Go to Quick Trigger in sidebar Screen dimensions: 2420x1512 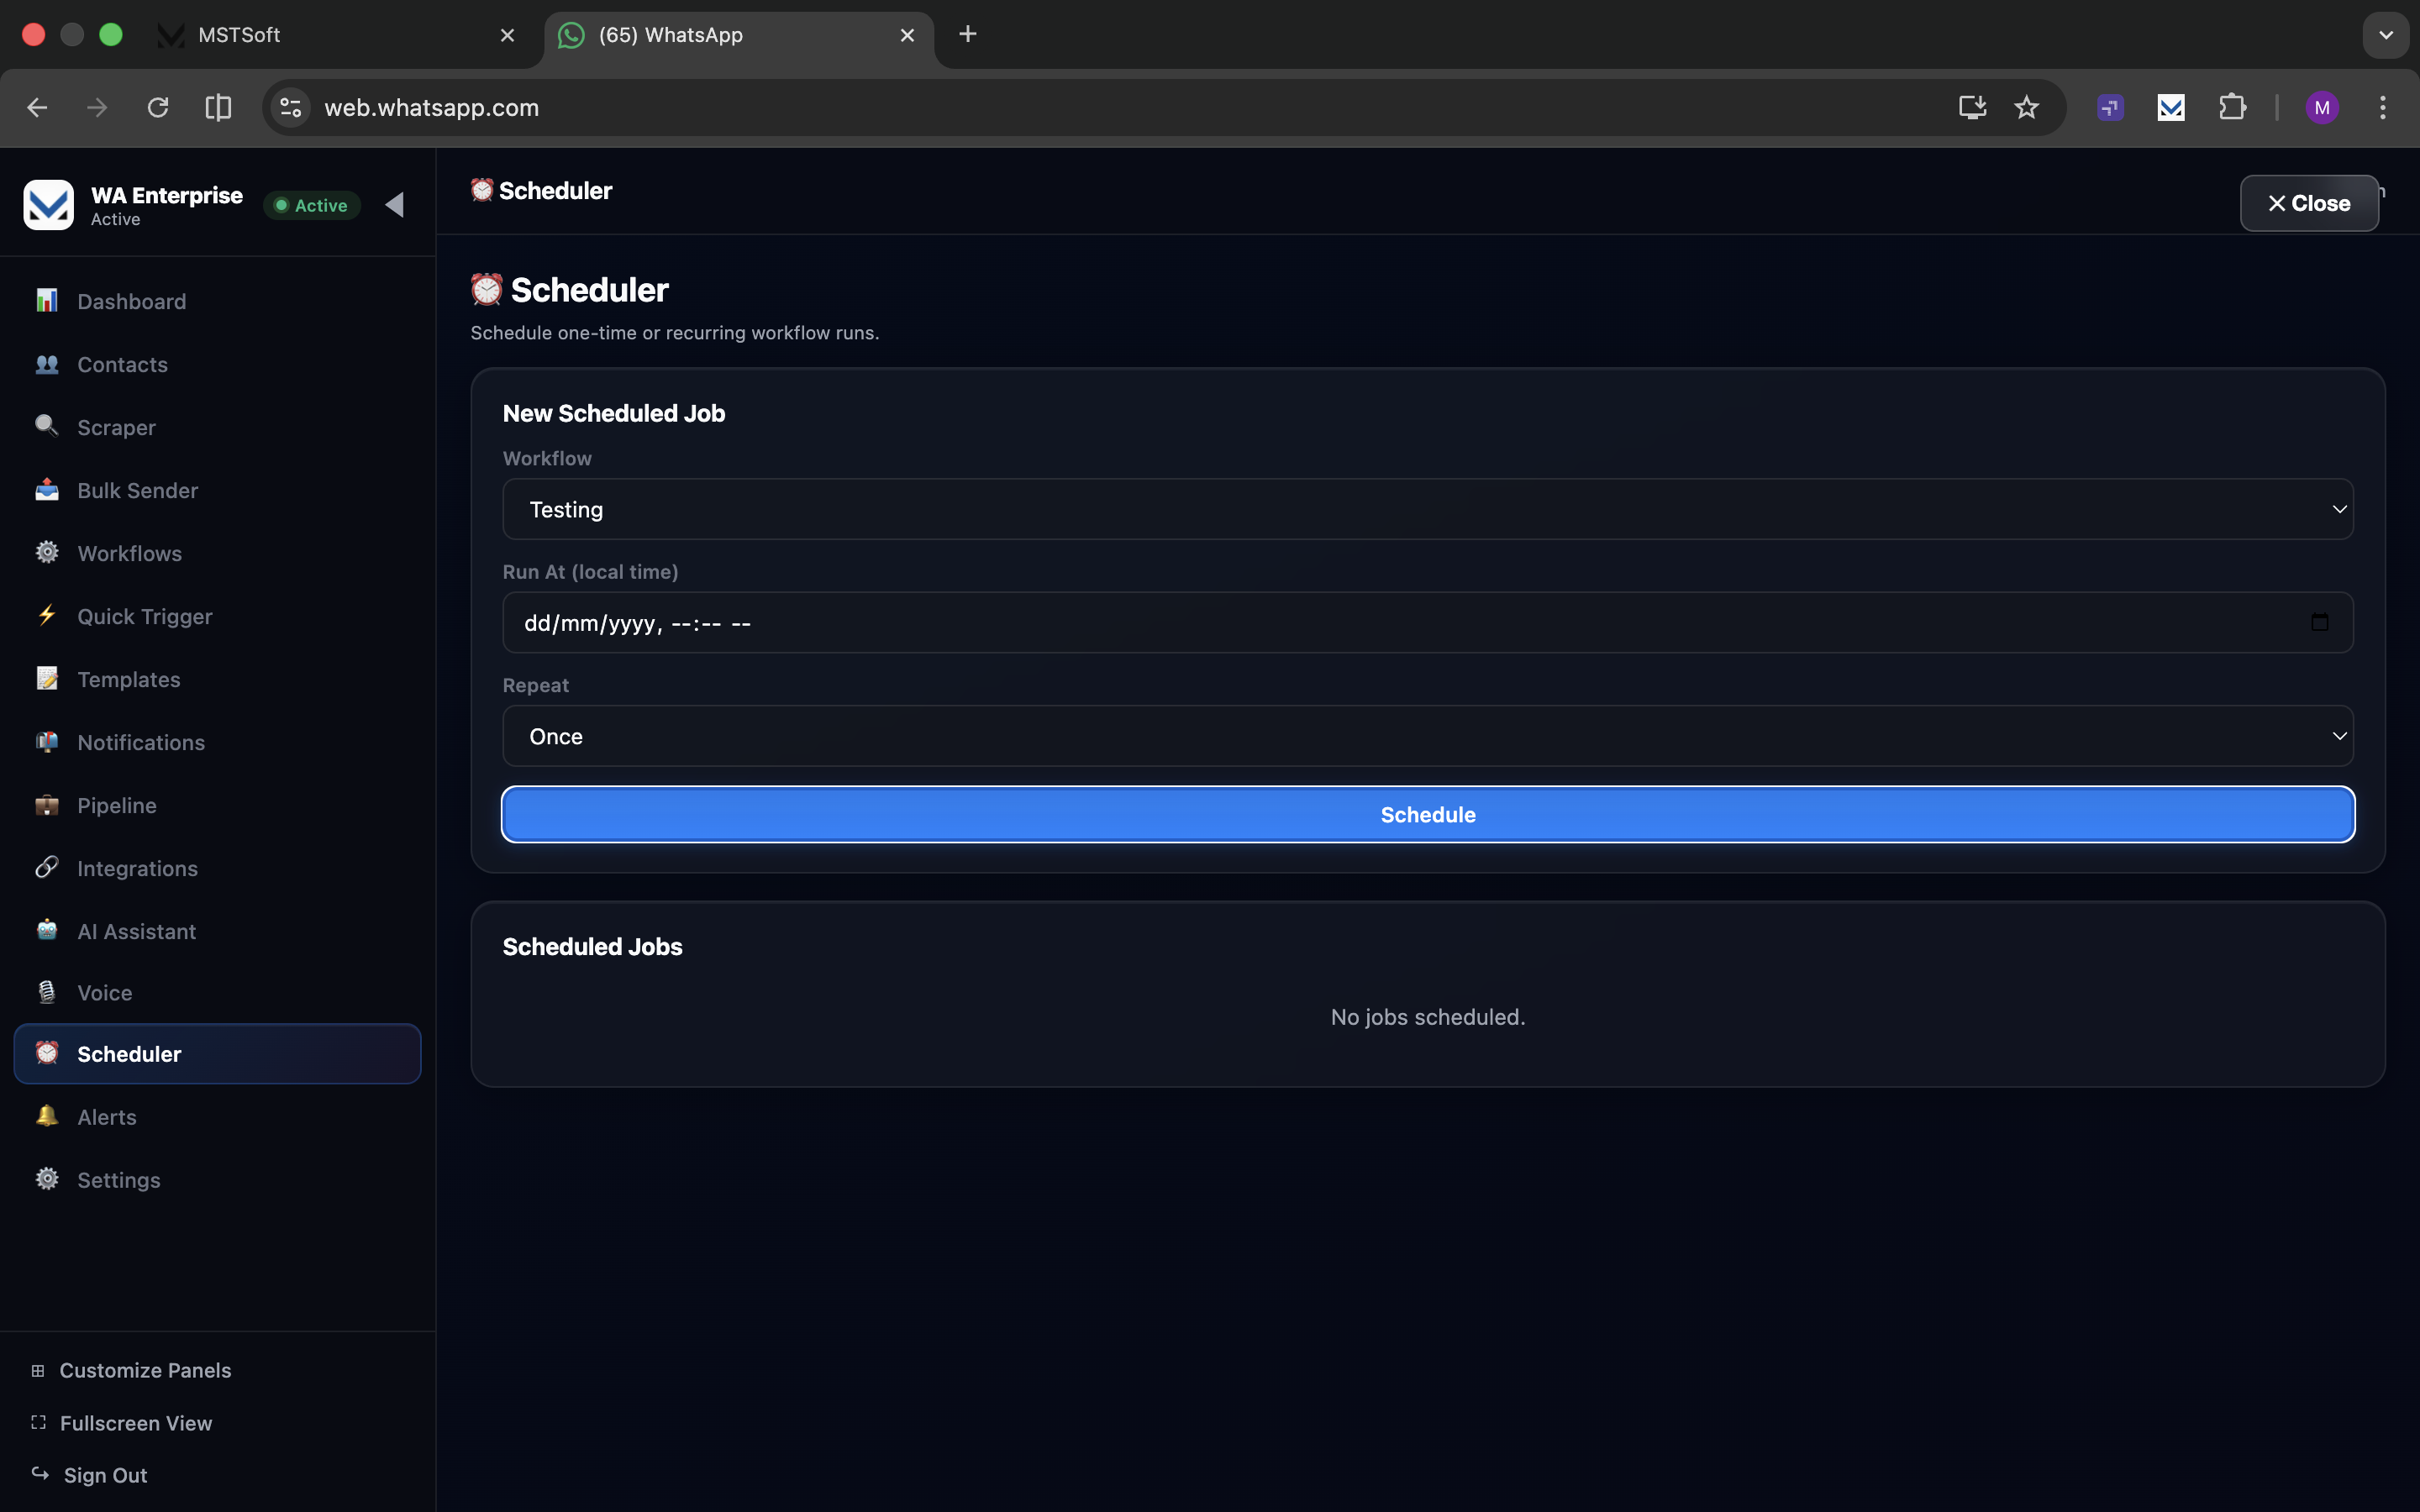(x=144, y=616)
